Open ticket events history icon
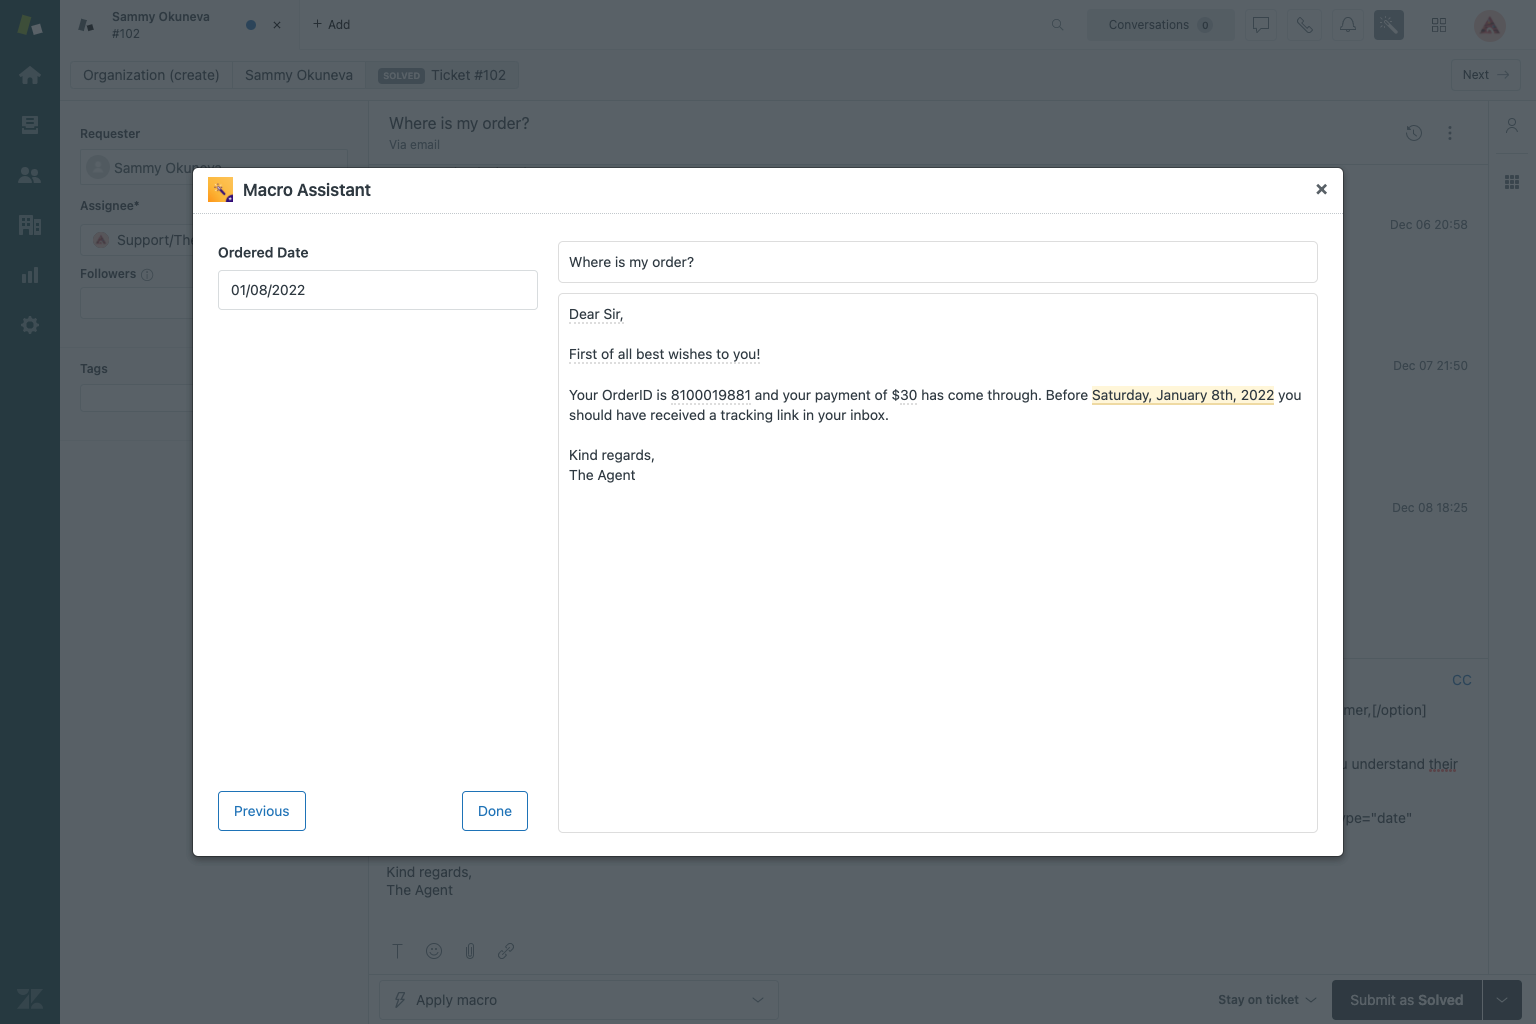 [1414, 133]
